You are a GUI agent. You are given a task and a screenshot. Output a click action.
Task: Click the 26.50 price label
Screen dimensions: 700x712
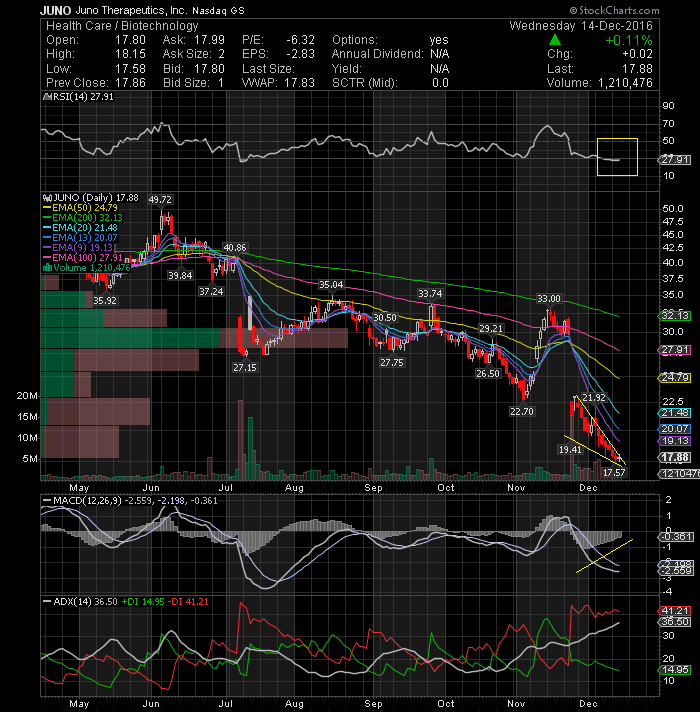(x=488, y=374)
